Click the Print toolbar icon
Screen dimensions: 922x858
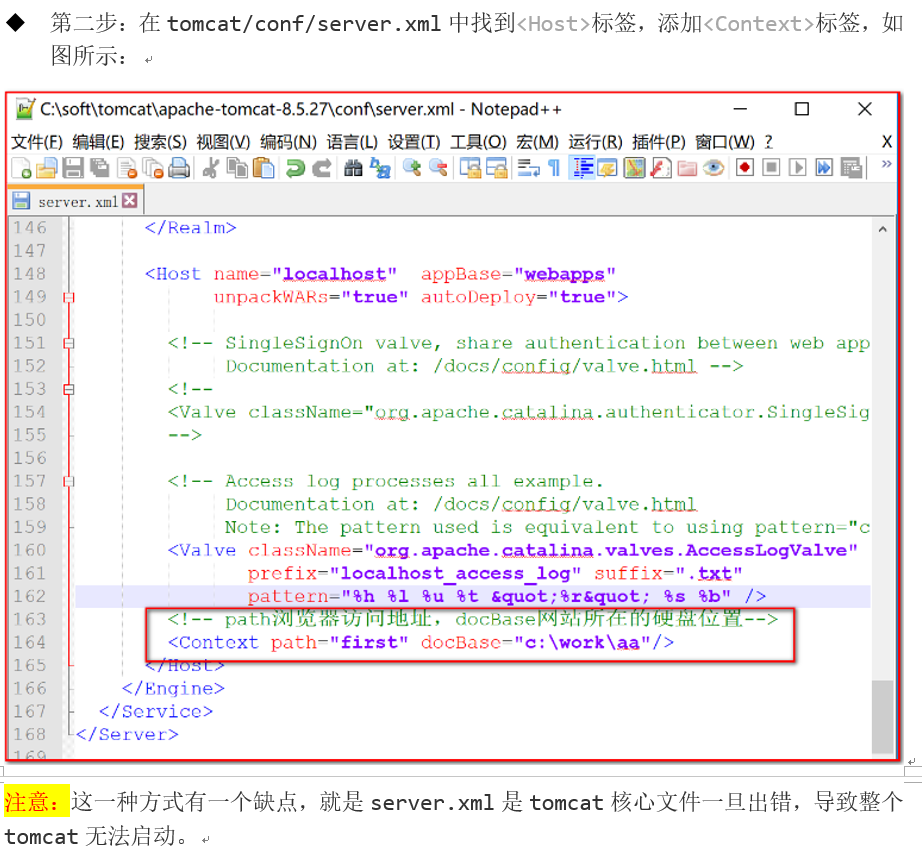pos(179,168)
